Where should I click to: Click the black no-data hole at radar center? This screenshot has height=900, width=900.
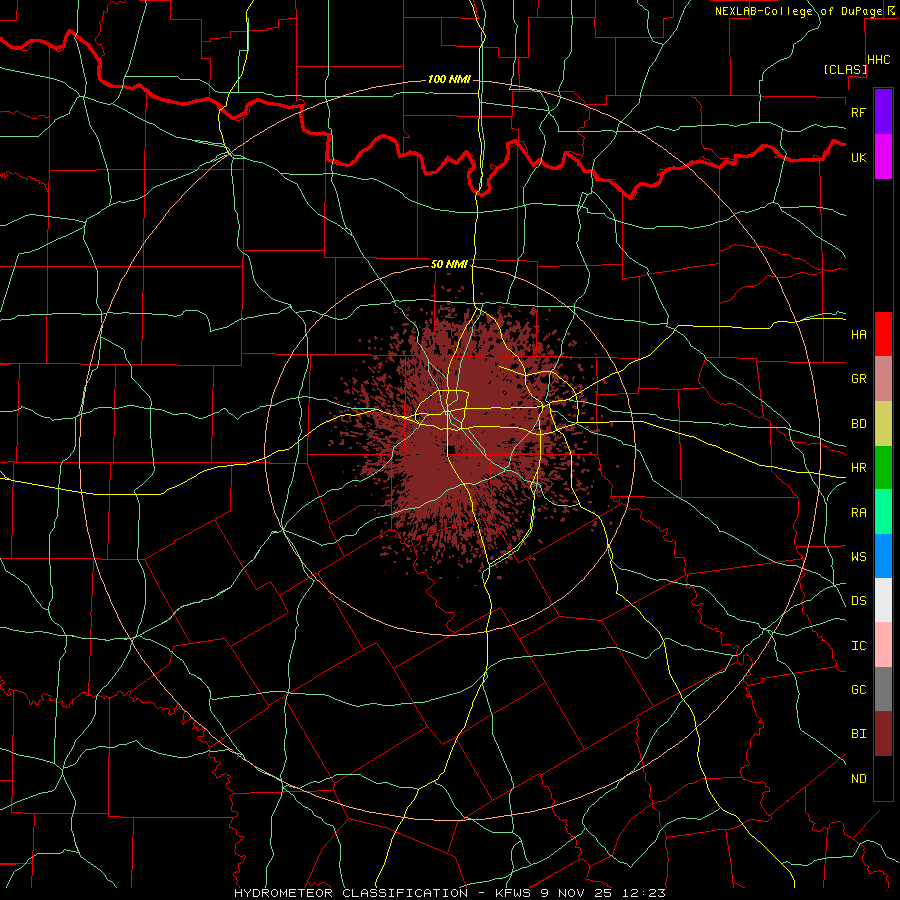(x=452, y=449)
